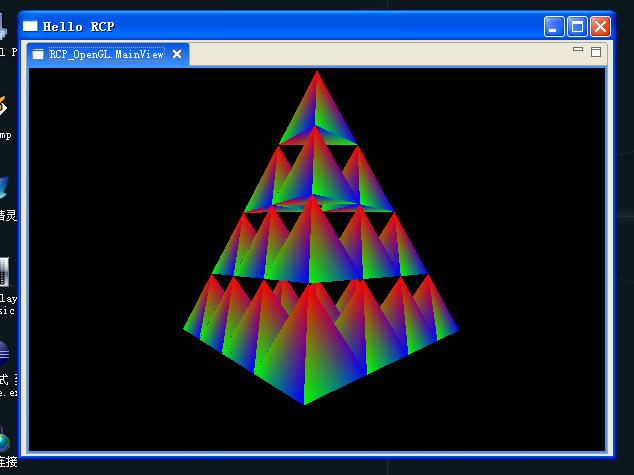Viewport: 634px width, 475px height.
Task: Minimize the MainView view panel
Action: (x=578, y=50)
